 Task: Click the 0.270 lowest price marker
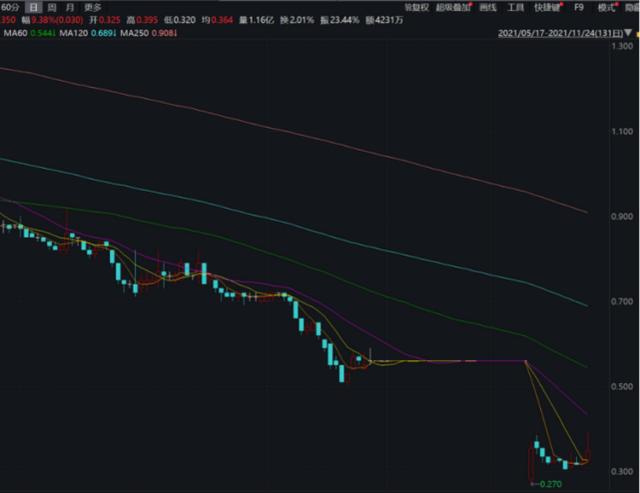(551, 484)
